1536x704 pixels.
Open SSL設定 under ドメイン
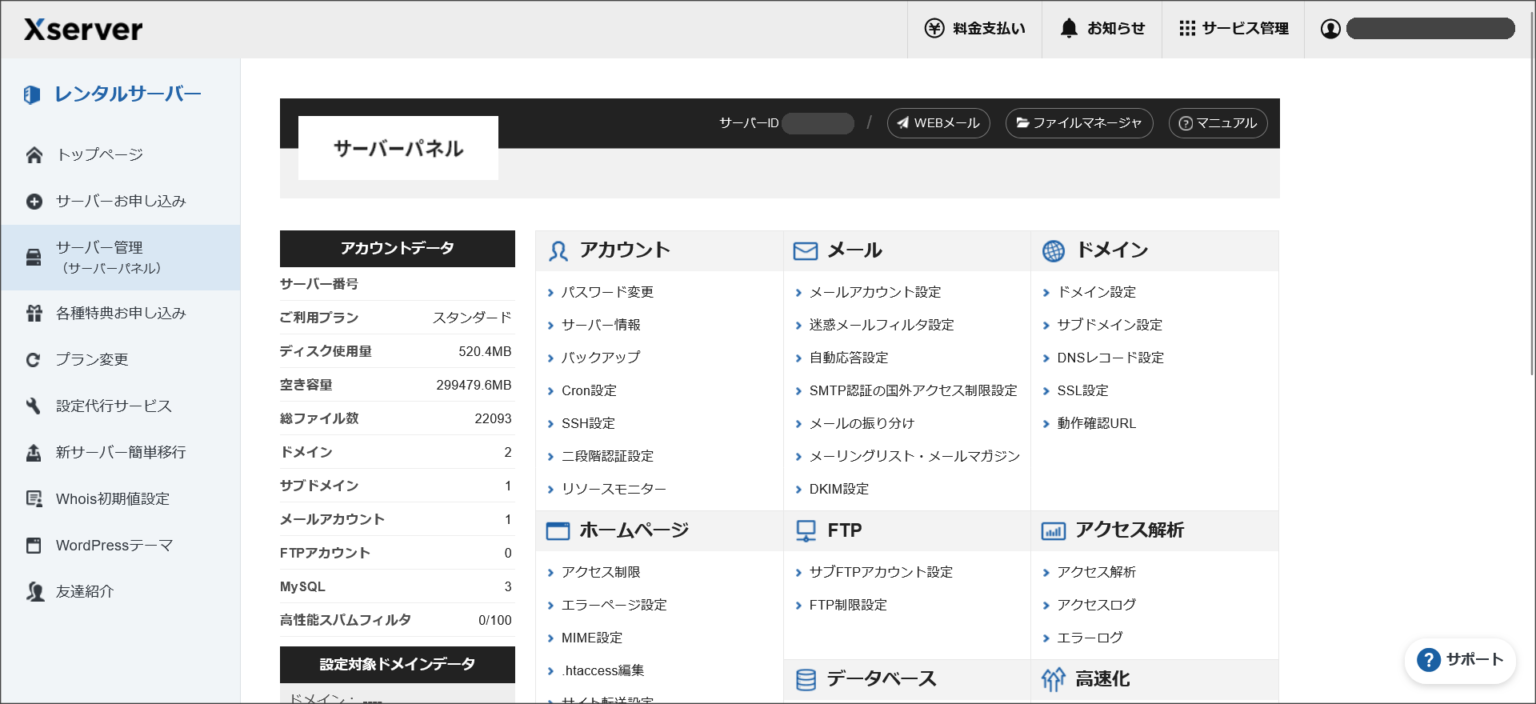click(x=1082, y=390)
